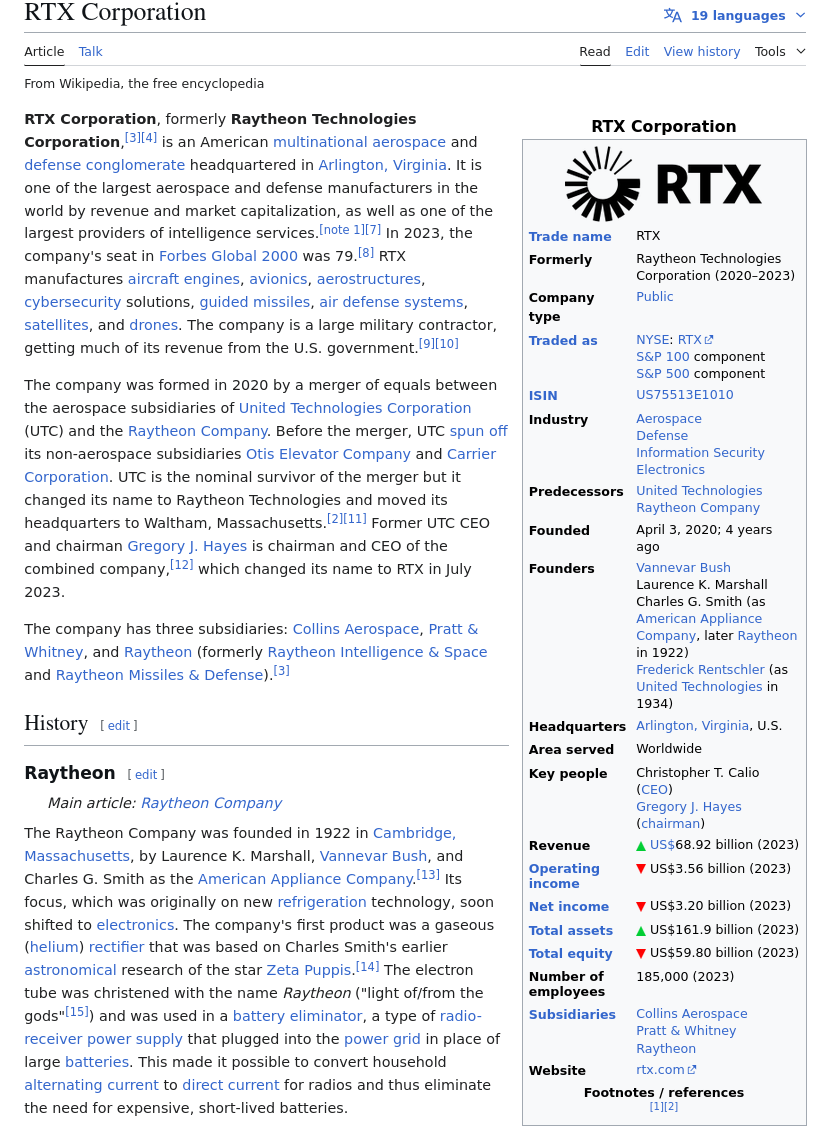Screen dimensions: 823x1135
Task: Click the rtx.com external link icon
Action: tap(691, 1070)
